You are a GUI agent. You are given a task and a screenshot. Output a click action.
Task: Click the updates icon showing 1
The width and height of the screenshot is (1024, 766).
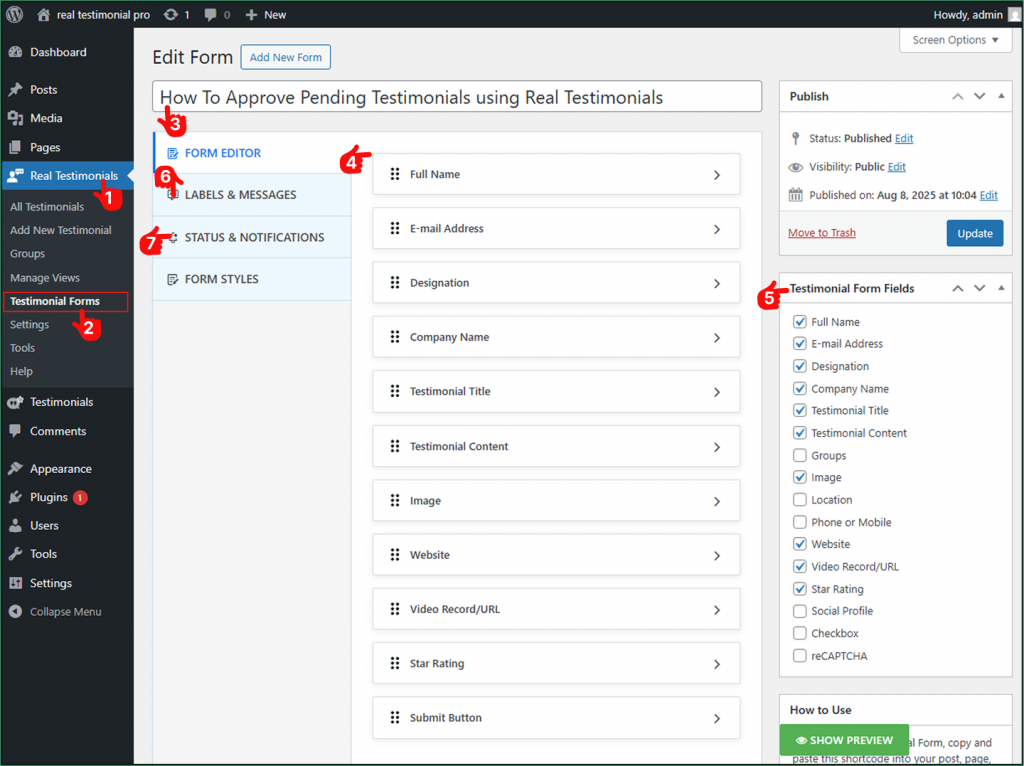click(x=170, y=14)
